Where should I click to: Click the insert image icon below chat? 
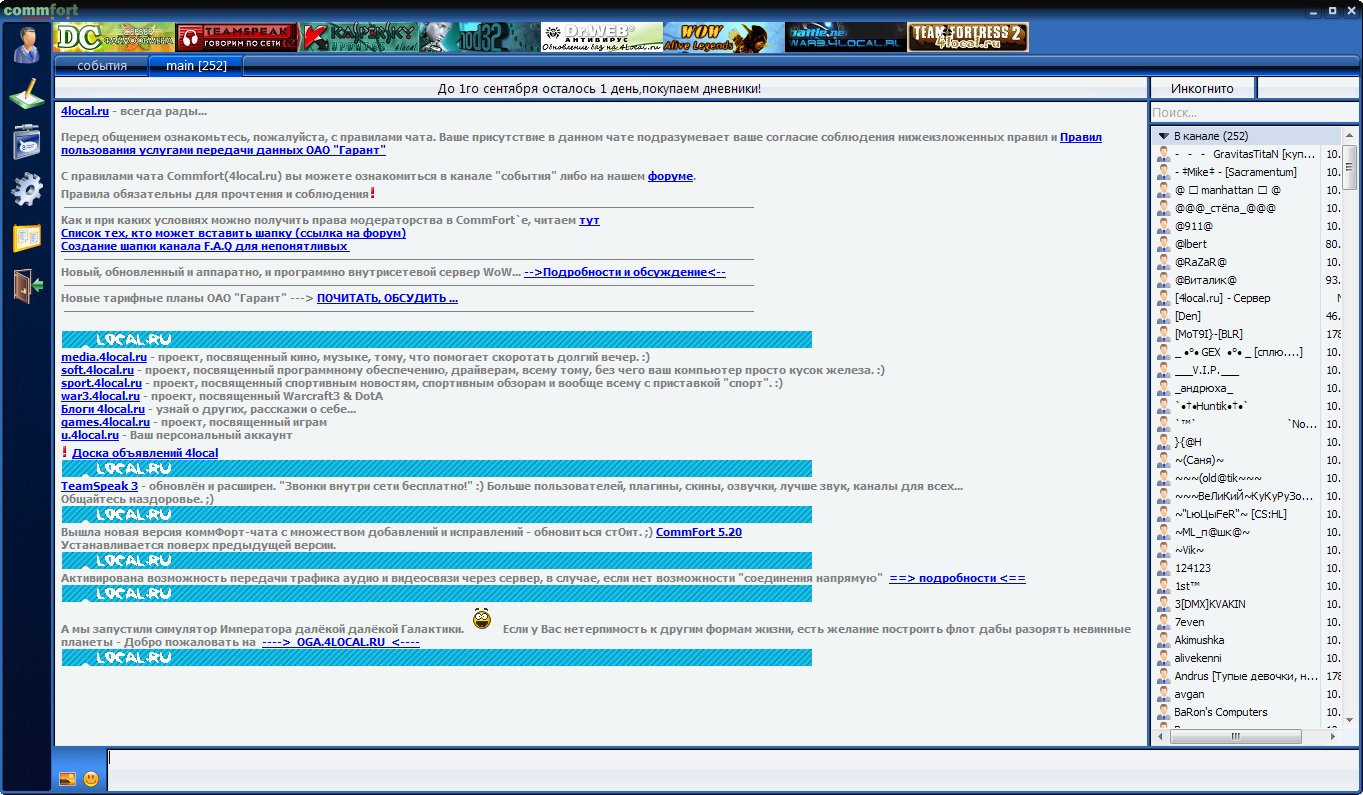[x=67, y=778]
